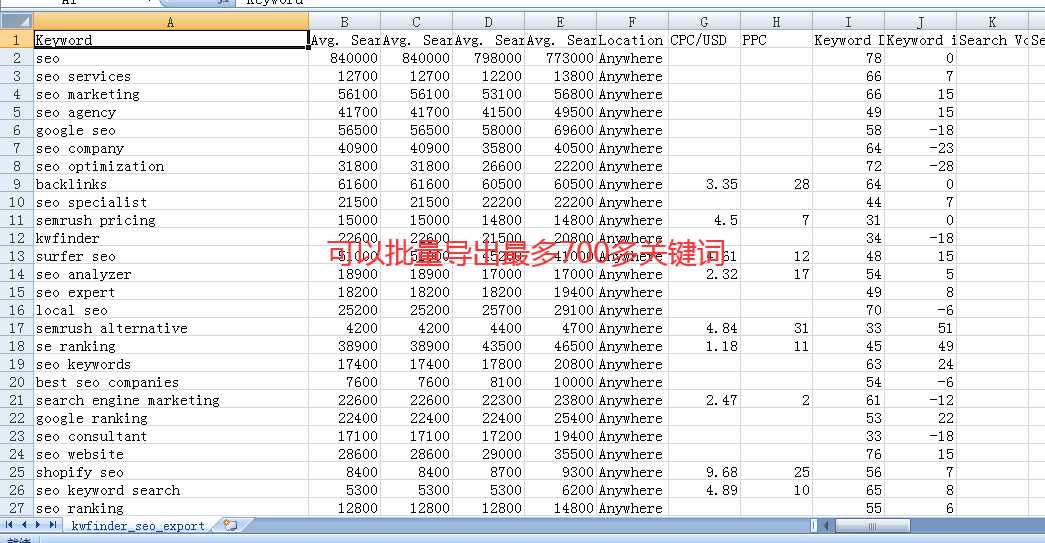The height and width of the screenshot is (543, 1045).
Task: Select the CPC/USD header cell
Action: point(704,40)
